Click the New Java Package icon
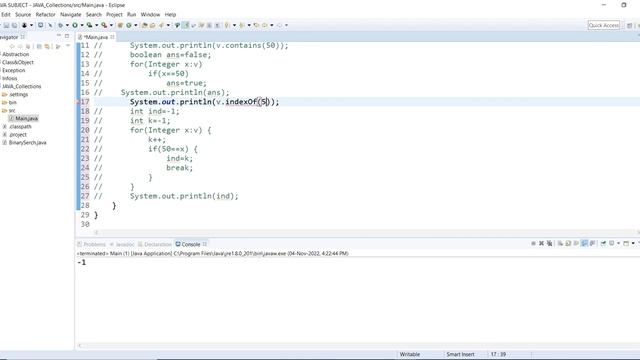 pos(120,25)
